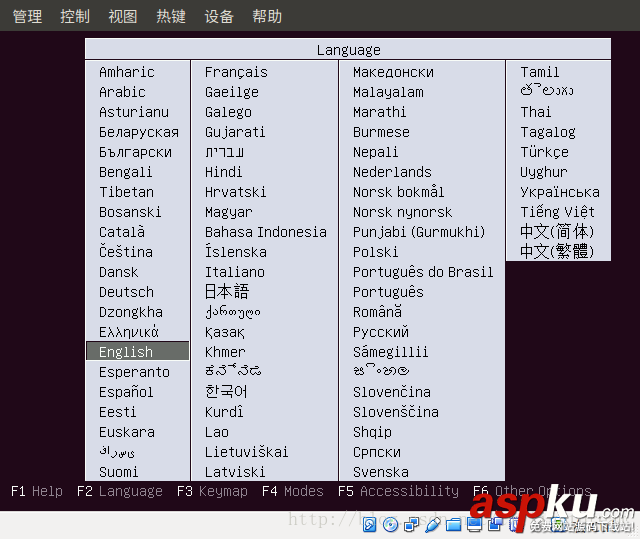
Task: Select Русский language
Action: [x=381, y=332]
